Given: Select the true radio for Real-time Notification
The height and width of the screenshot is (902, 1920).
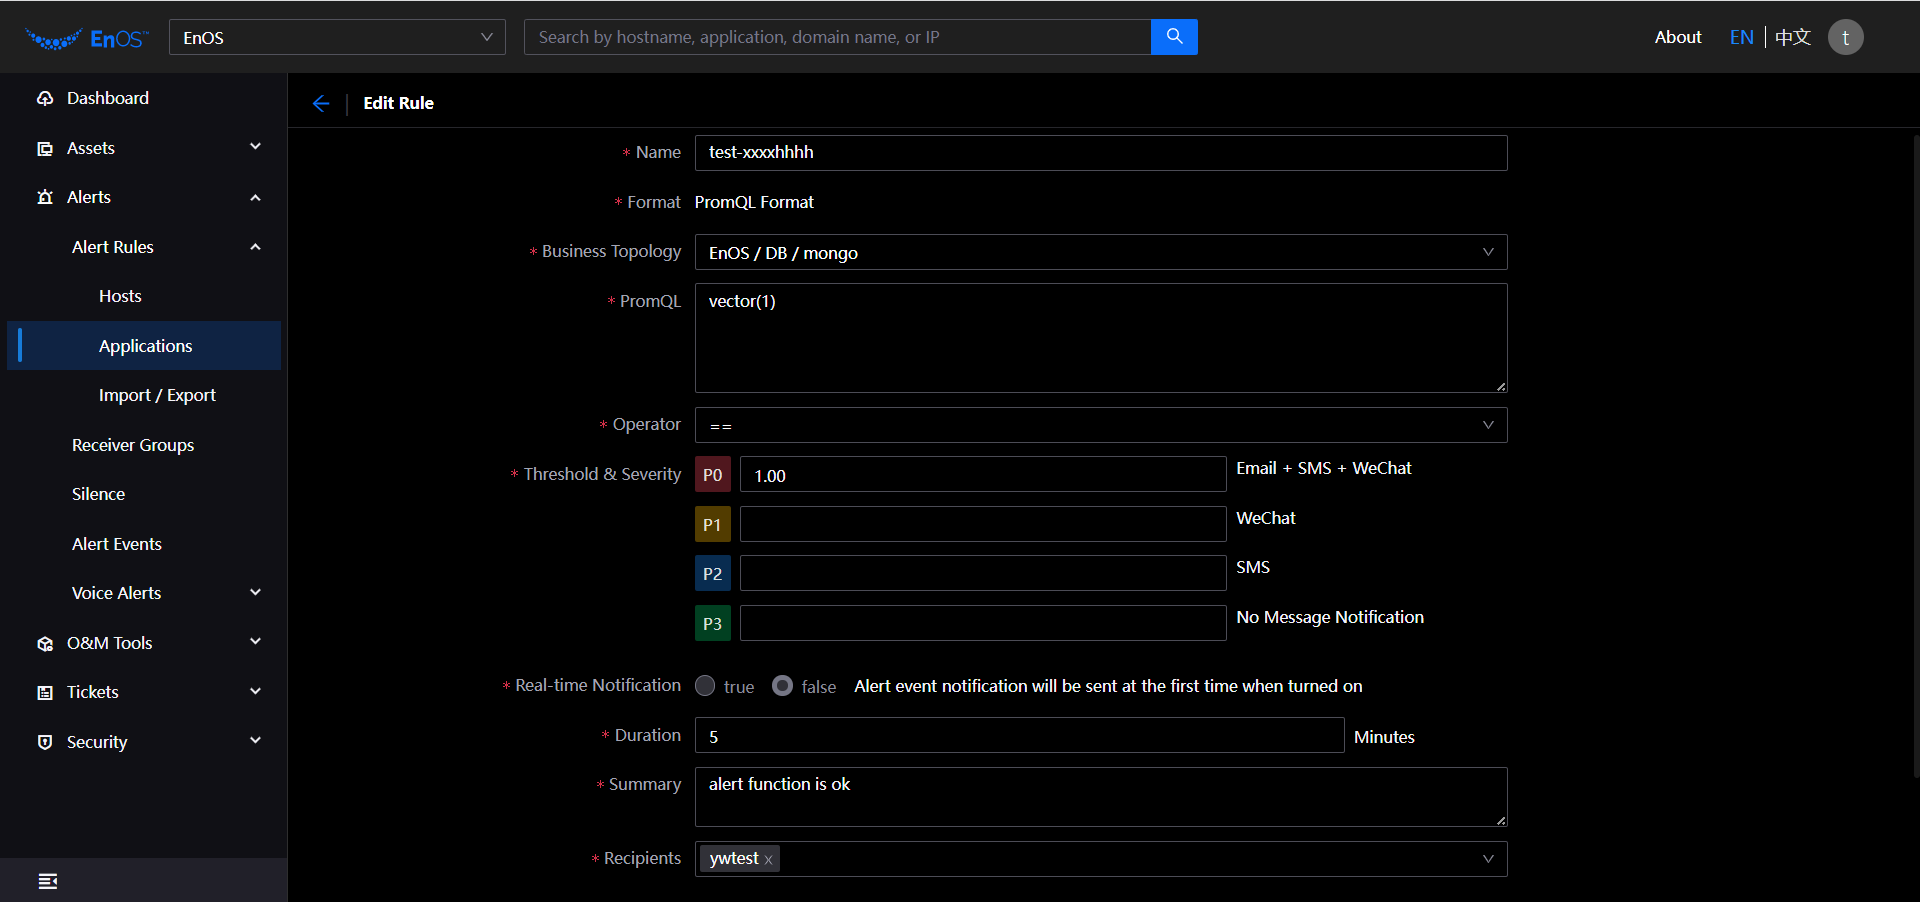Looking at the screenshot, I should [x=705, y=685].
